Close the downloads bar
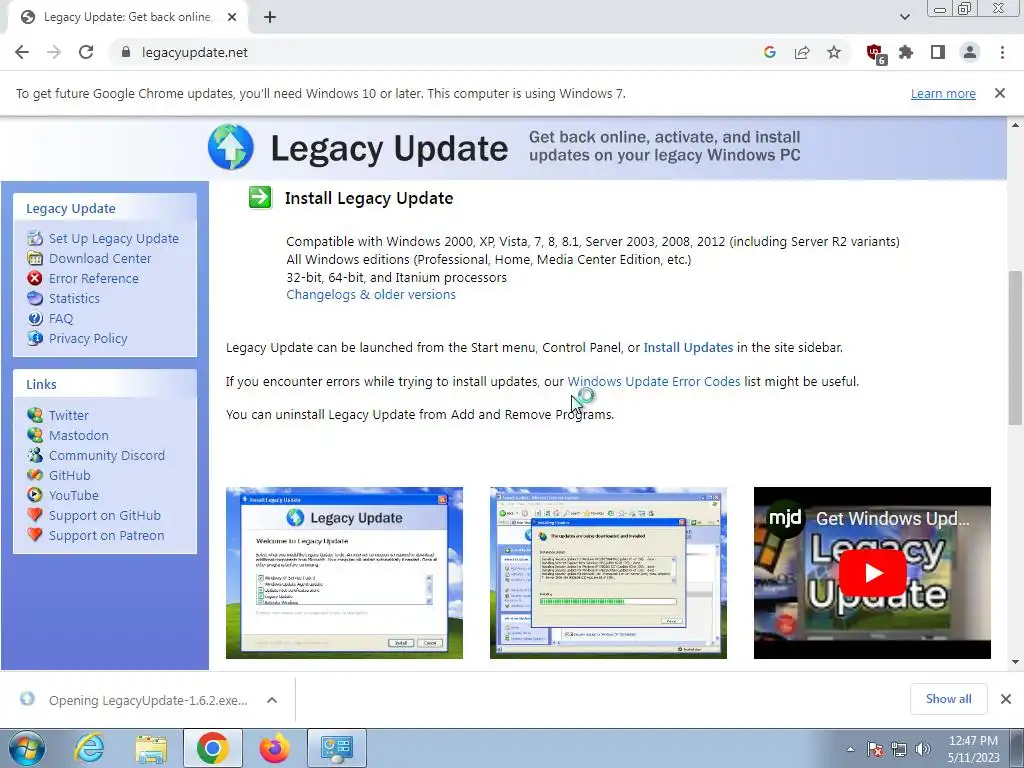 [x=1006, y=699]
